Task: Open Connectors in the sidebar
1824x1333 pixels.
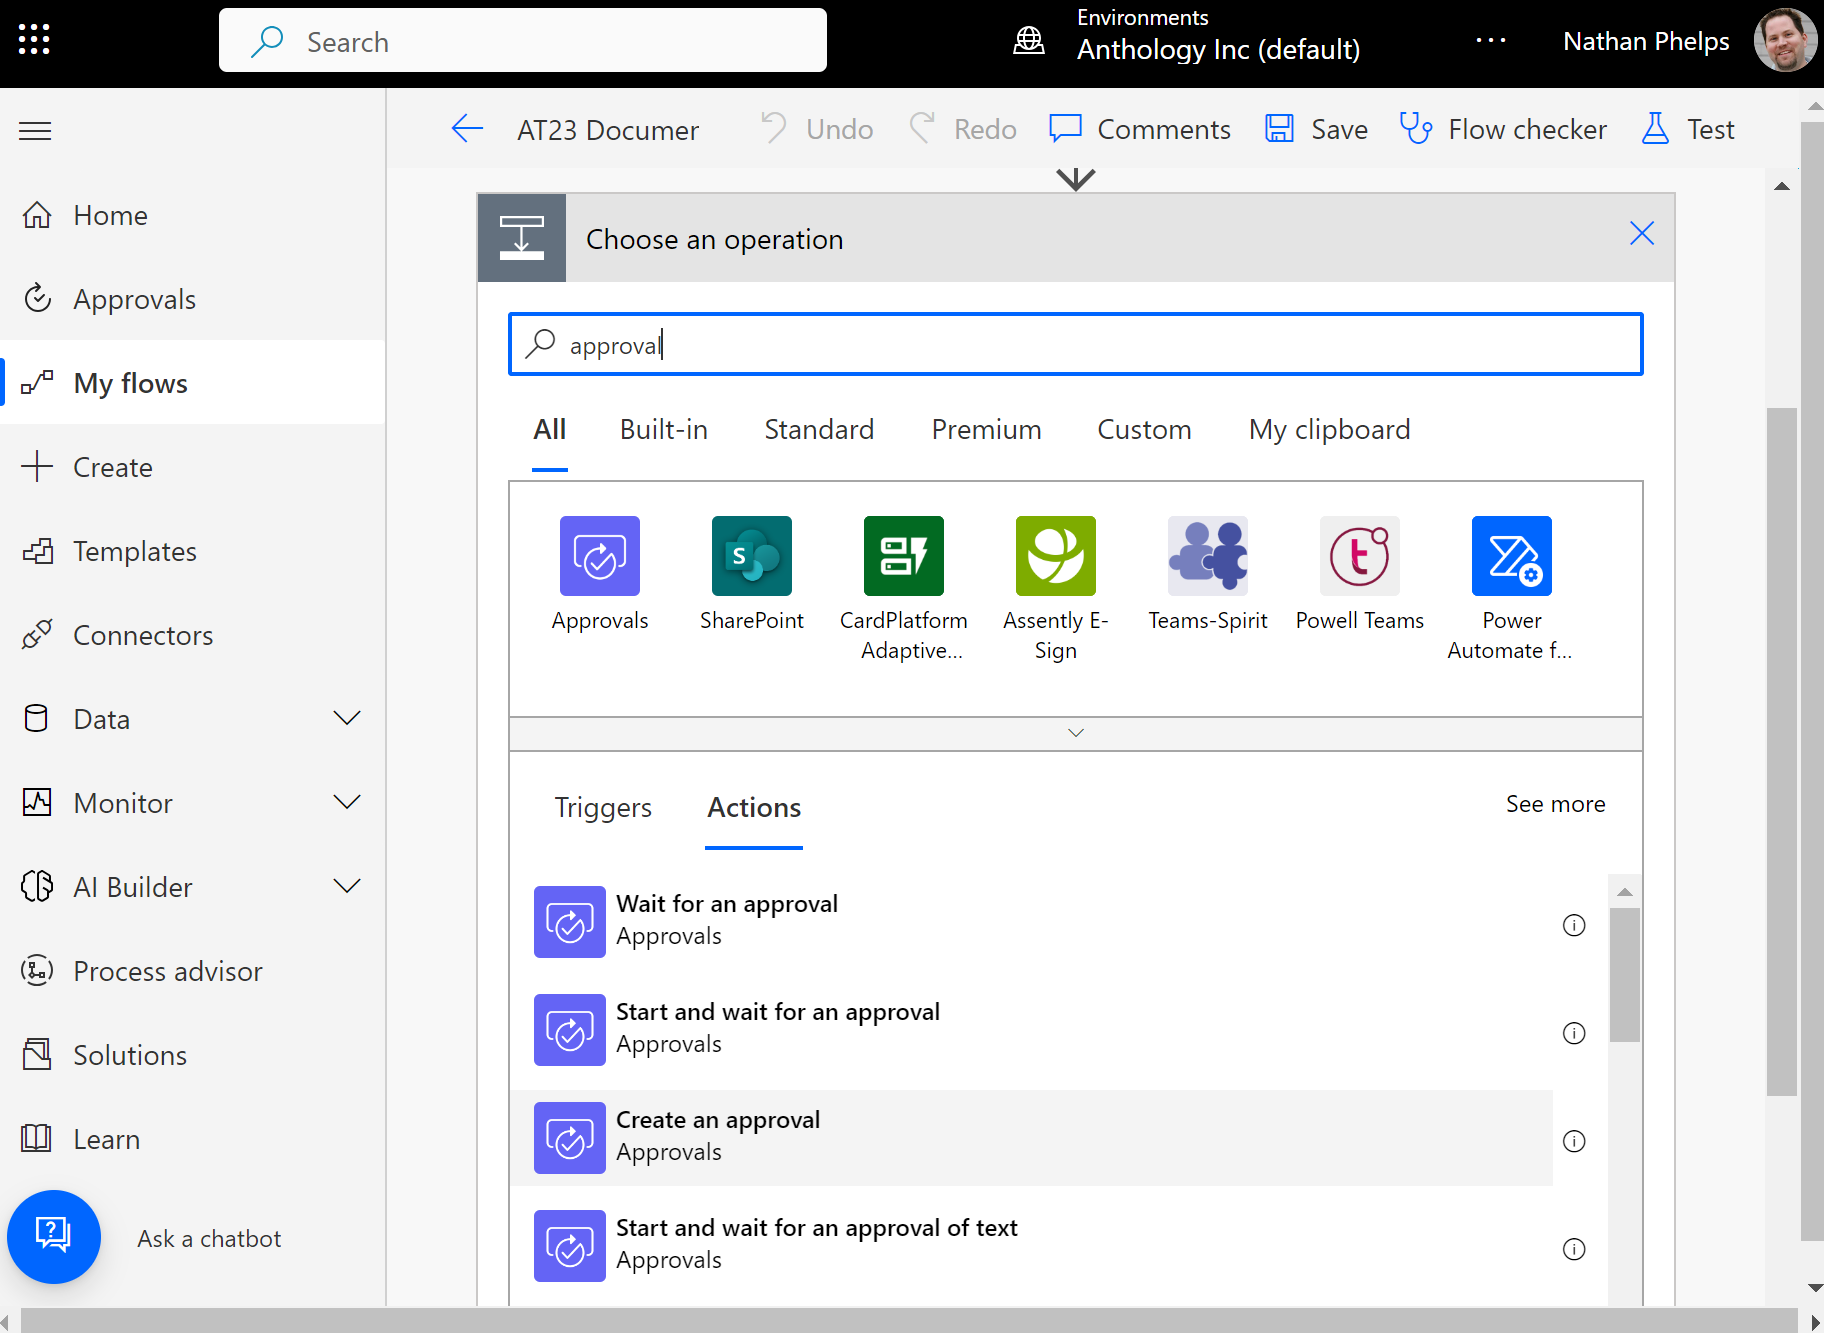Action: click(x=192, y=635)
